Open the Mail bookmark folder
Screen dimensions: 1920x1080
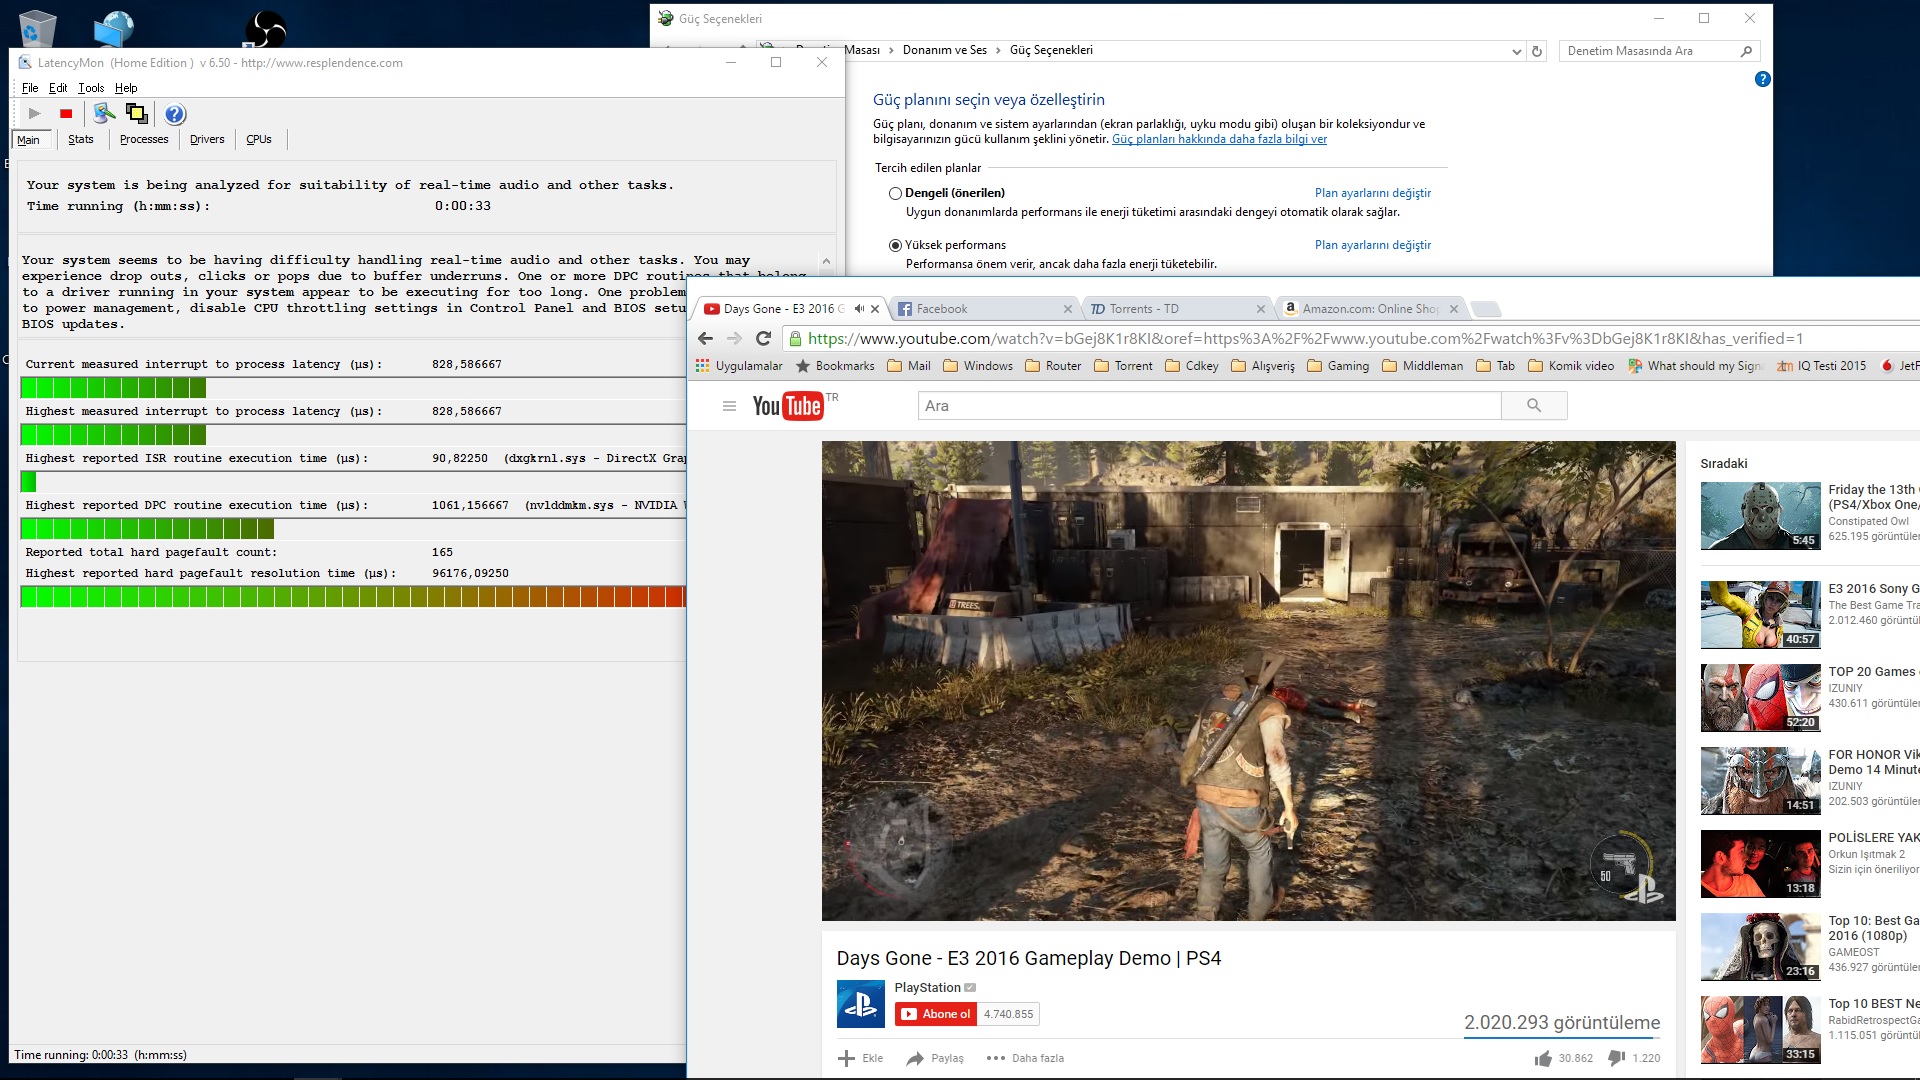pyautogui.click(x=909, y=366)
